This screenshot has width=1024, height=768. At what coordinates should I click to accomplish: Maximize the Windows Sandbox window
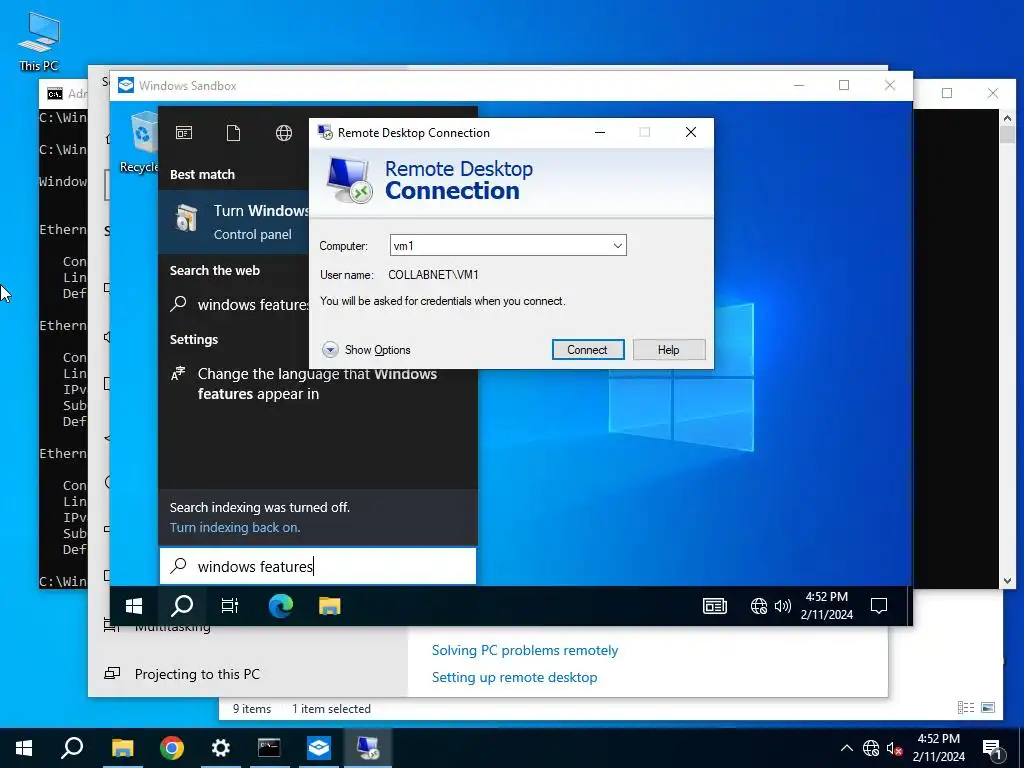coord(844,85)
